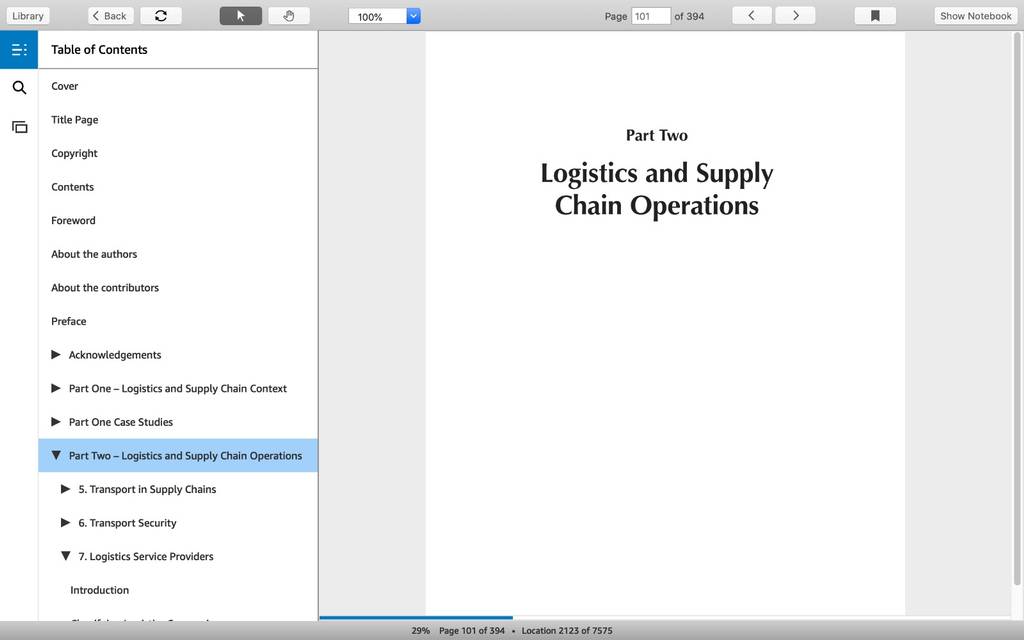
Task: Open the flashcards icon in sidebar
Action: (x=20, y=127)
